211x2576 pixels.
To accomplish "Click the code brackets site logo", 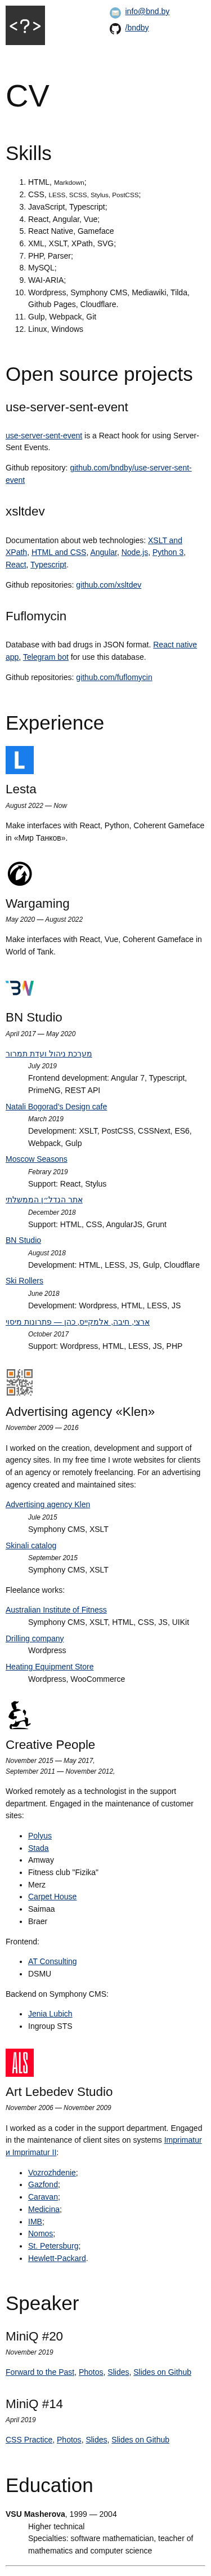I will pyautogui.click(x=25, y=25).
